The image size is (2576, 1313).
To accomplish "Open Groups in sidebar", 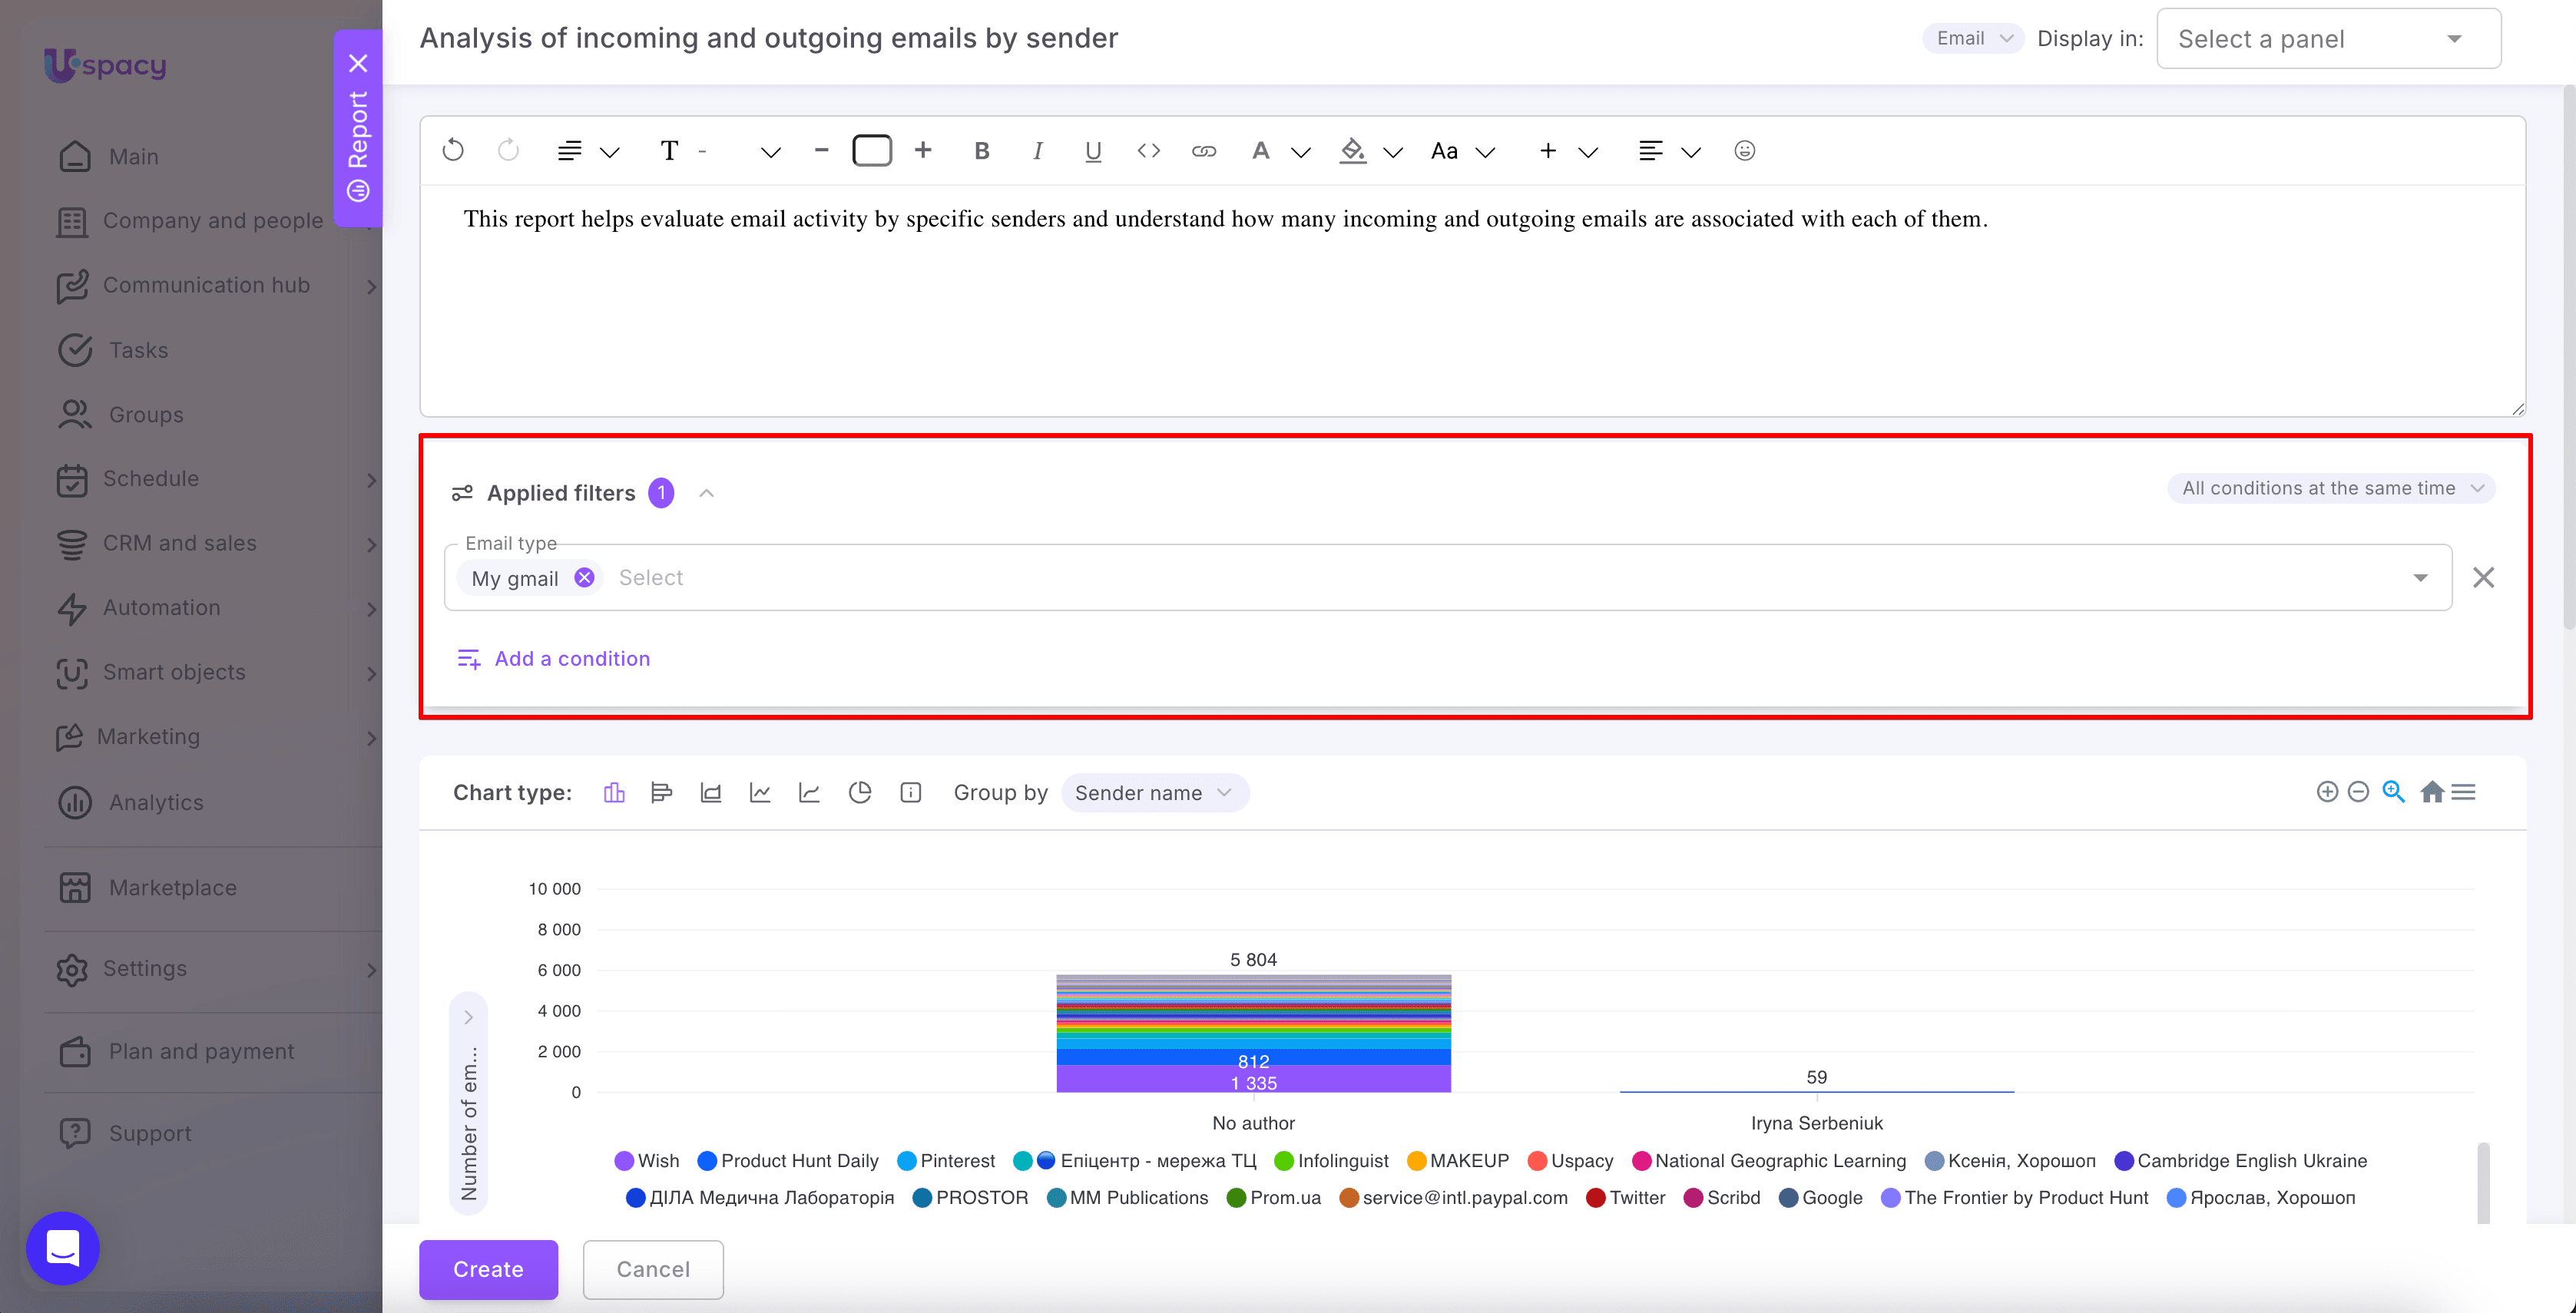I will [x=146, y=414].
